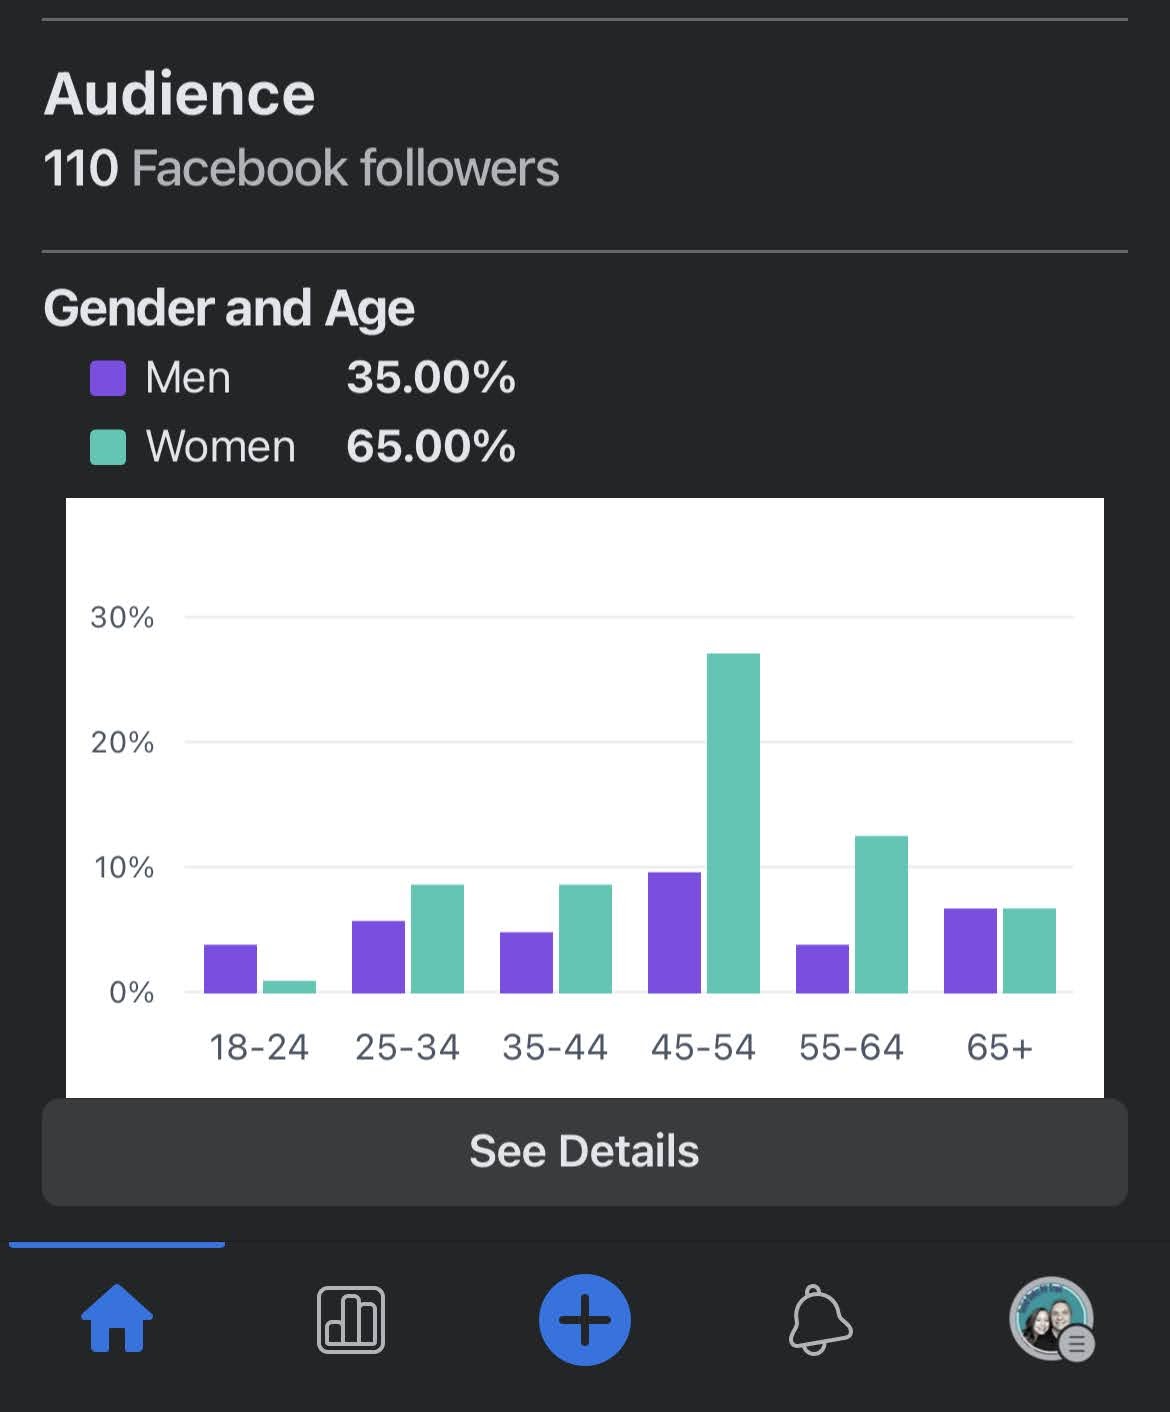The image size is (1170, 1412).
Task: Click the purple Men legend swatch
Action: tap(108, 379)
